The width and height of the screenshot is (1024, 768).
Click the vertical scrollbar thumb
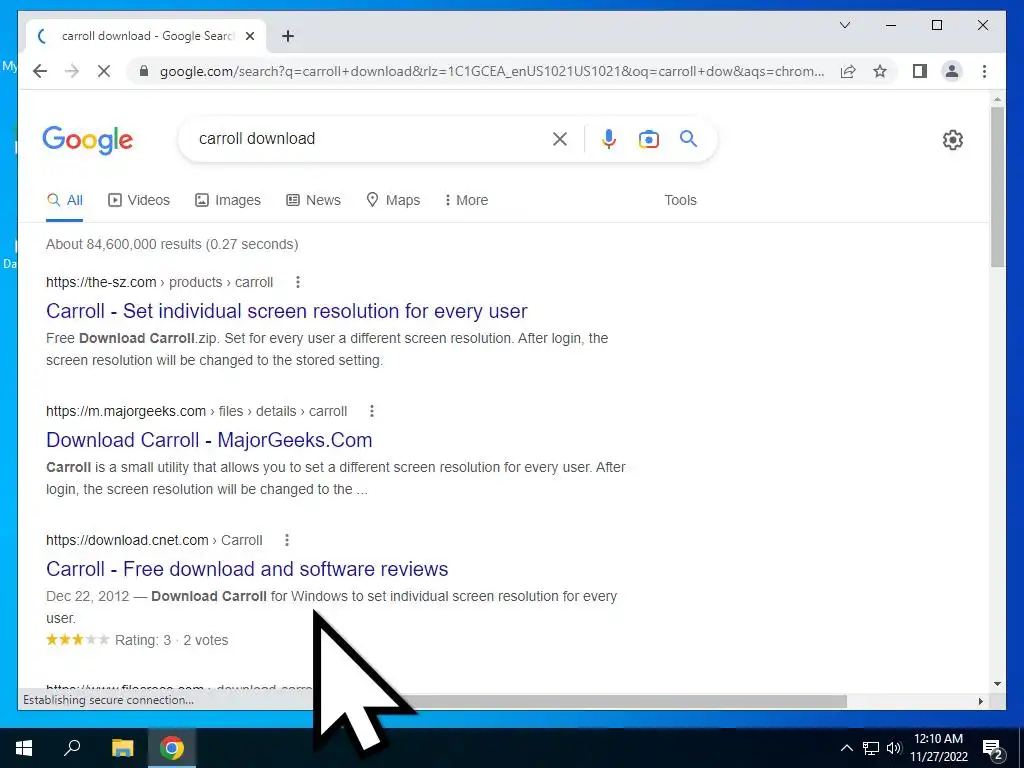pyautogui.click(x=997, y=186)
